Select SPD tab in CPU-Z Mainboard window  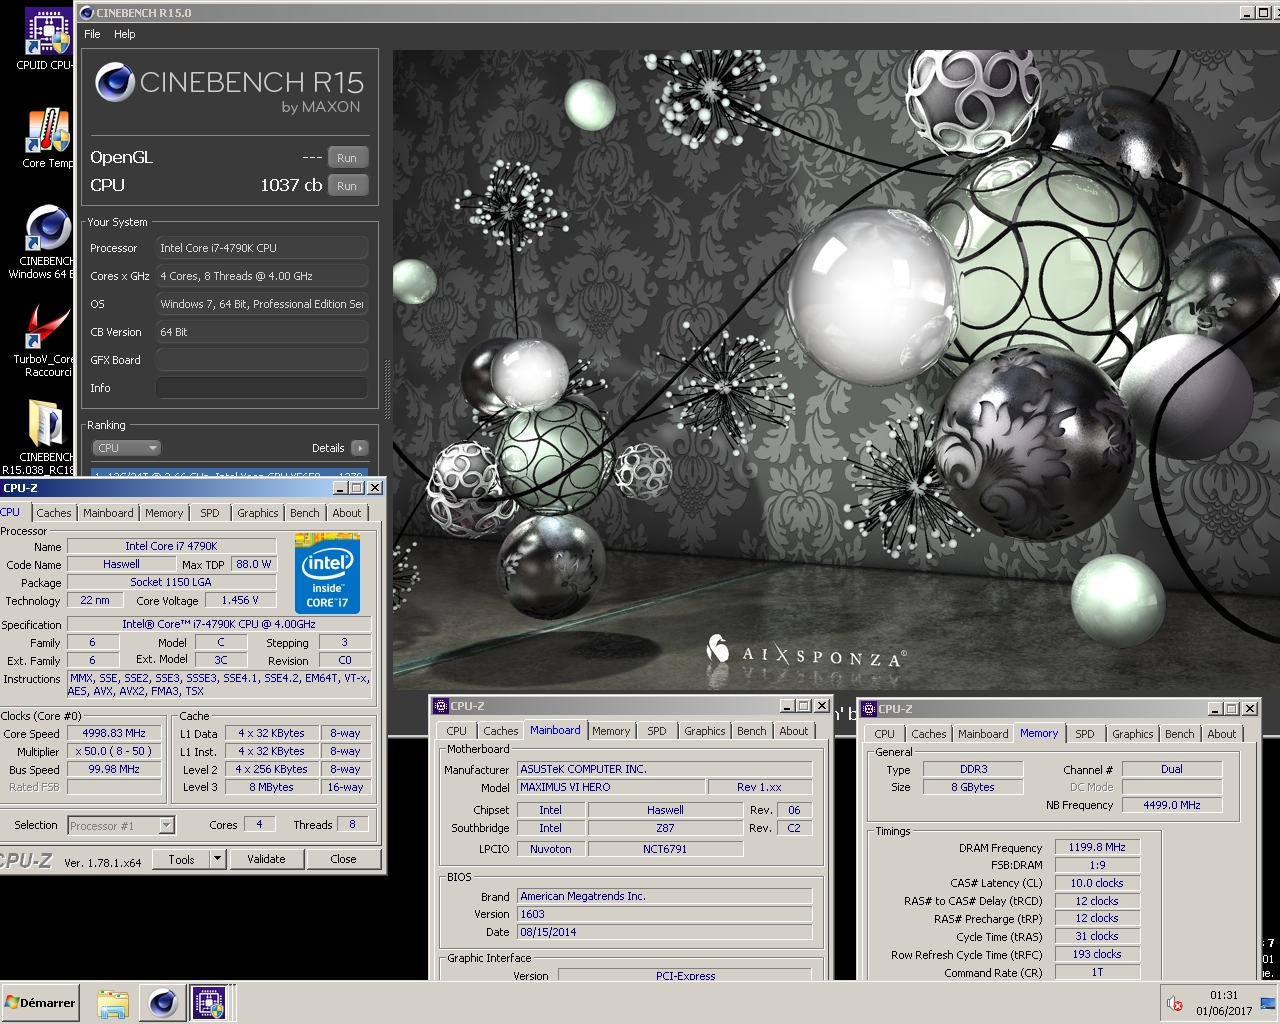pos(657,731)
